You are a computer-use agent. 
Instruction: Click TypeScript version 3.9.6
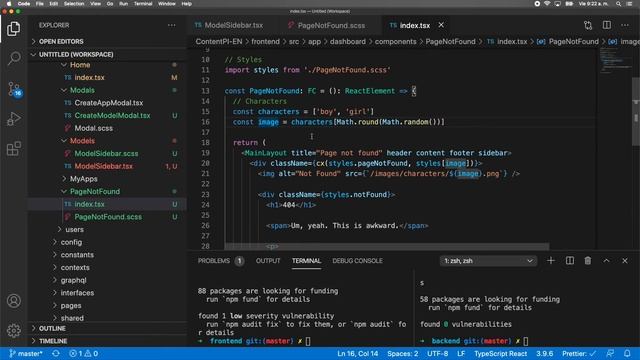(544, 353)
